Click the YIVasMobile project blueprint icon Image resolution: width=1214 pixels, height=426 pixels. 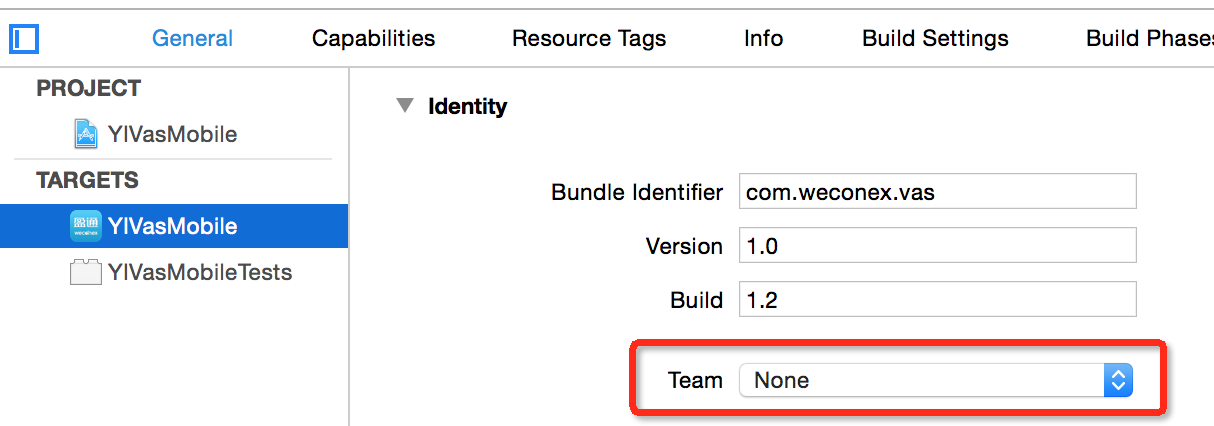point(86,134)
